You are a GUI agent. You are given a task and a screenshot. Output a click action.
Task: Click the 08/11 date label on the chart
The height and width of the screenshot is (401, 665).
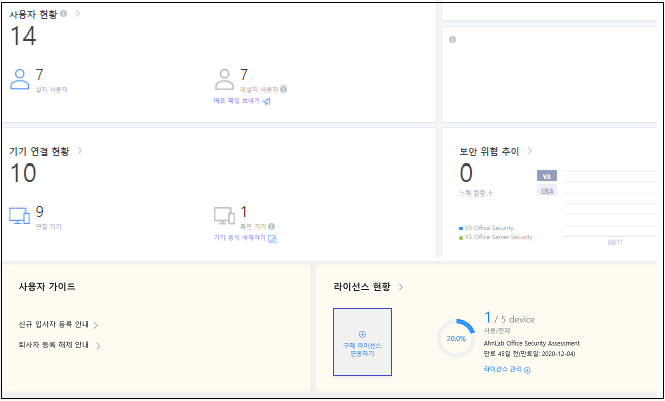pos(615,242)
